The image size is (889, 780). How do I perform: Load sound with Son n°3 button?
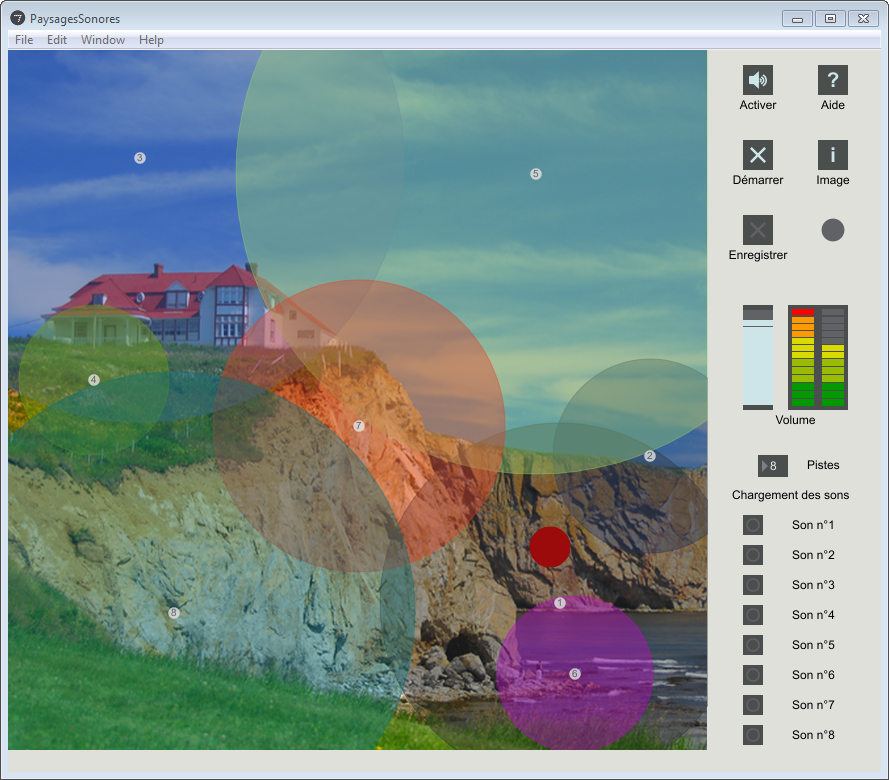753,585
